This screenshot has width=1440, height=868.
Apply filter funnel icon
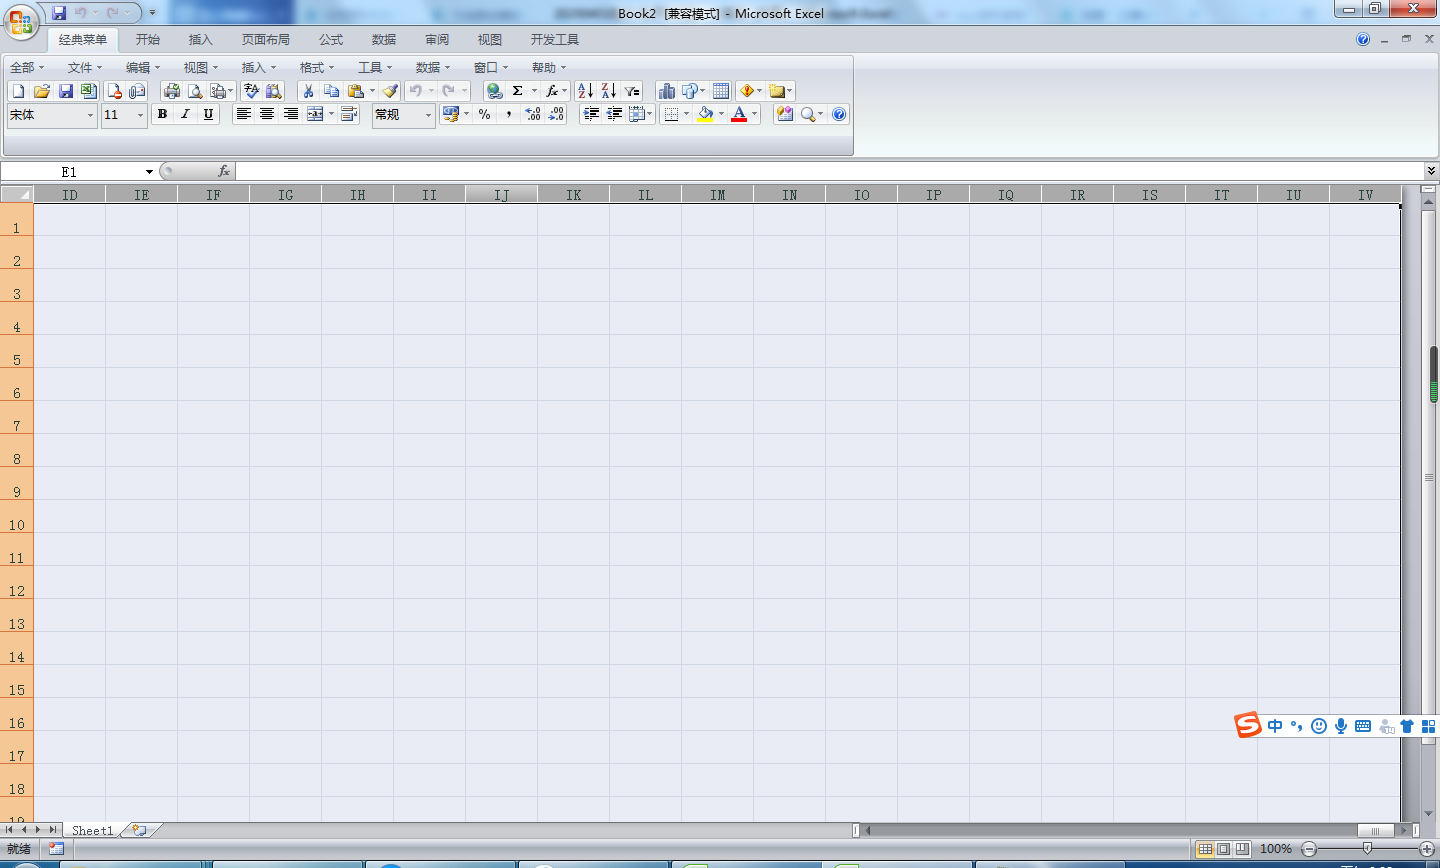tap(632, 91)
